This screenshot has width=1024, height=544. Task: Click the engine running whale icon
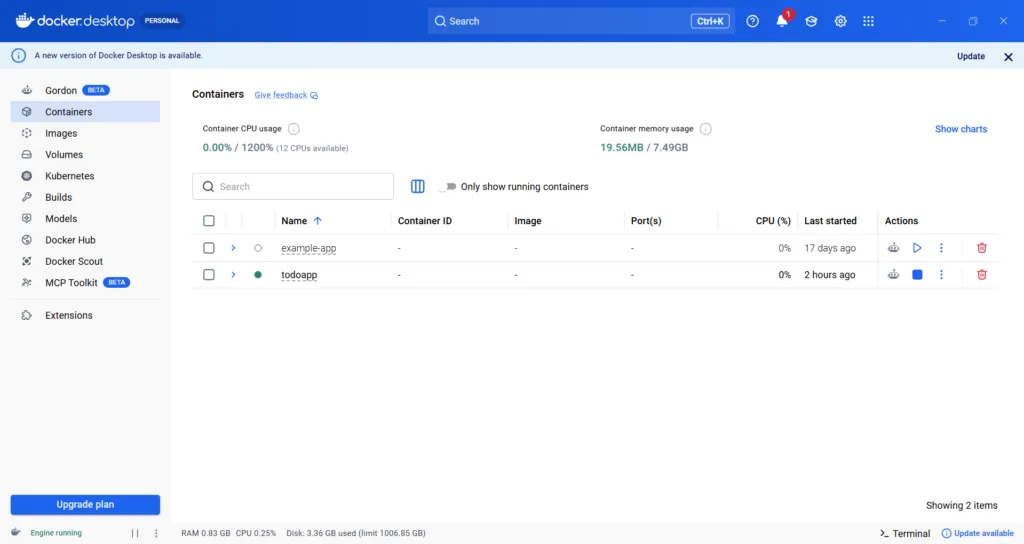click(x=16, y=532)
